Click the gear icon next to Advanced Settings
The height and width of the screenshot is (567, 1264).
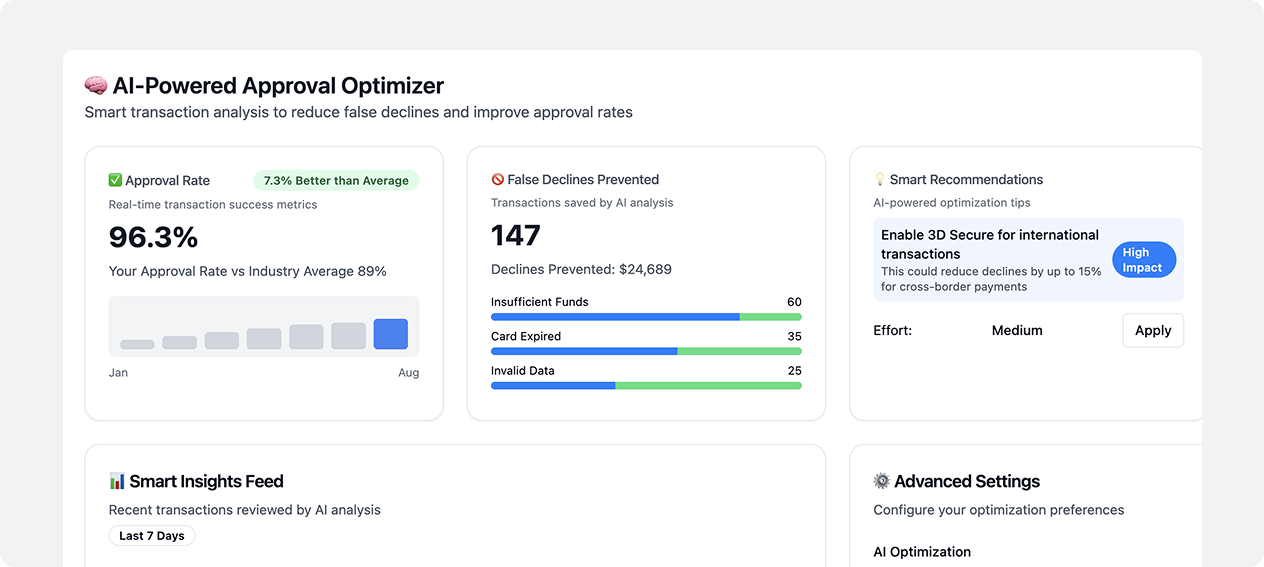(x=881, y=482)
